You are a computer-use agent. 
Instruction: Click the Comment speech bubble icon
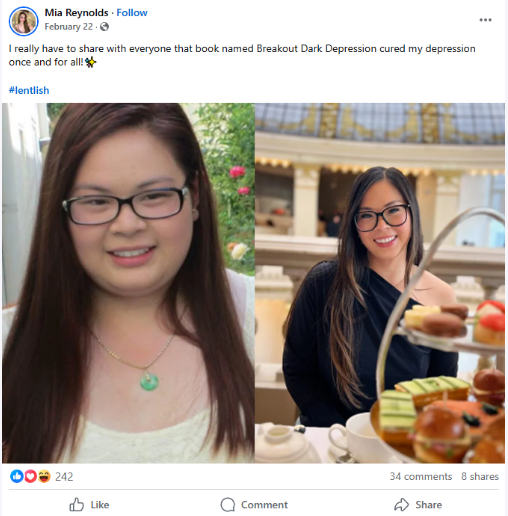pos(228,505)
